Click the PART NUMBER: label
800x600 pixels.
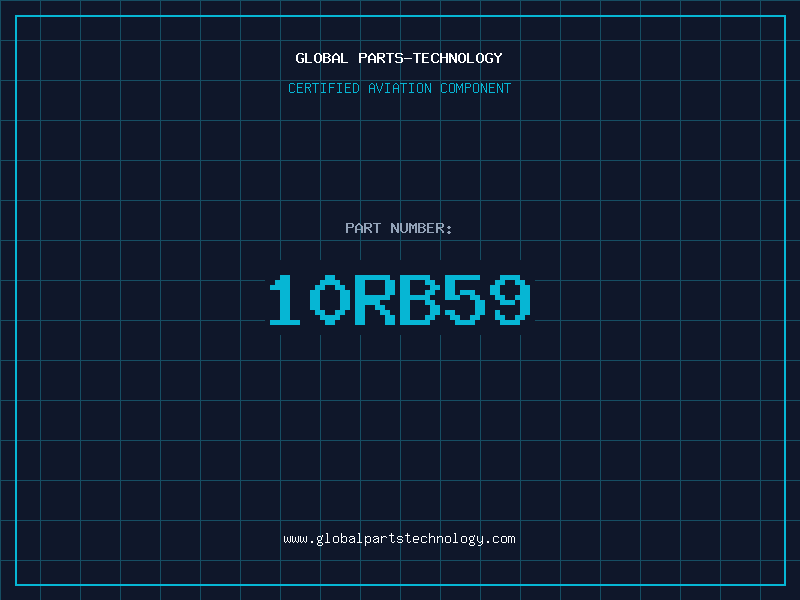coord(399,228)
